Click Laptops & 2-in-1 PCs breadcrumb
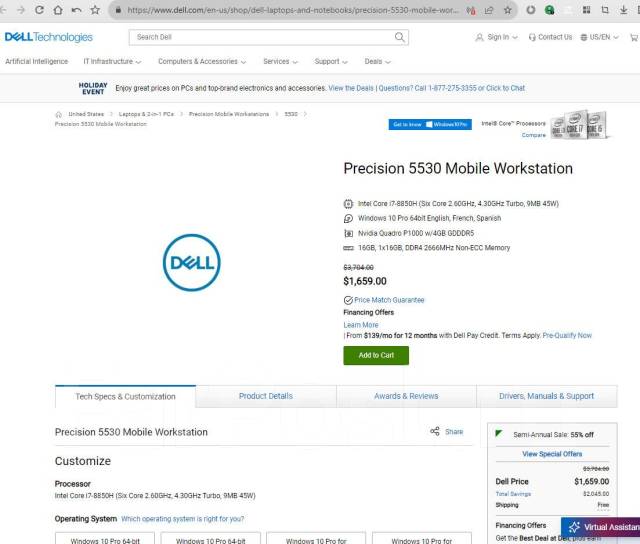Viewport: 640px width, 544px height. (146, 114)
